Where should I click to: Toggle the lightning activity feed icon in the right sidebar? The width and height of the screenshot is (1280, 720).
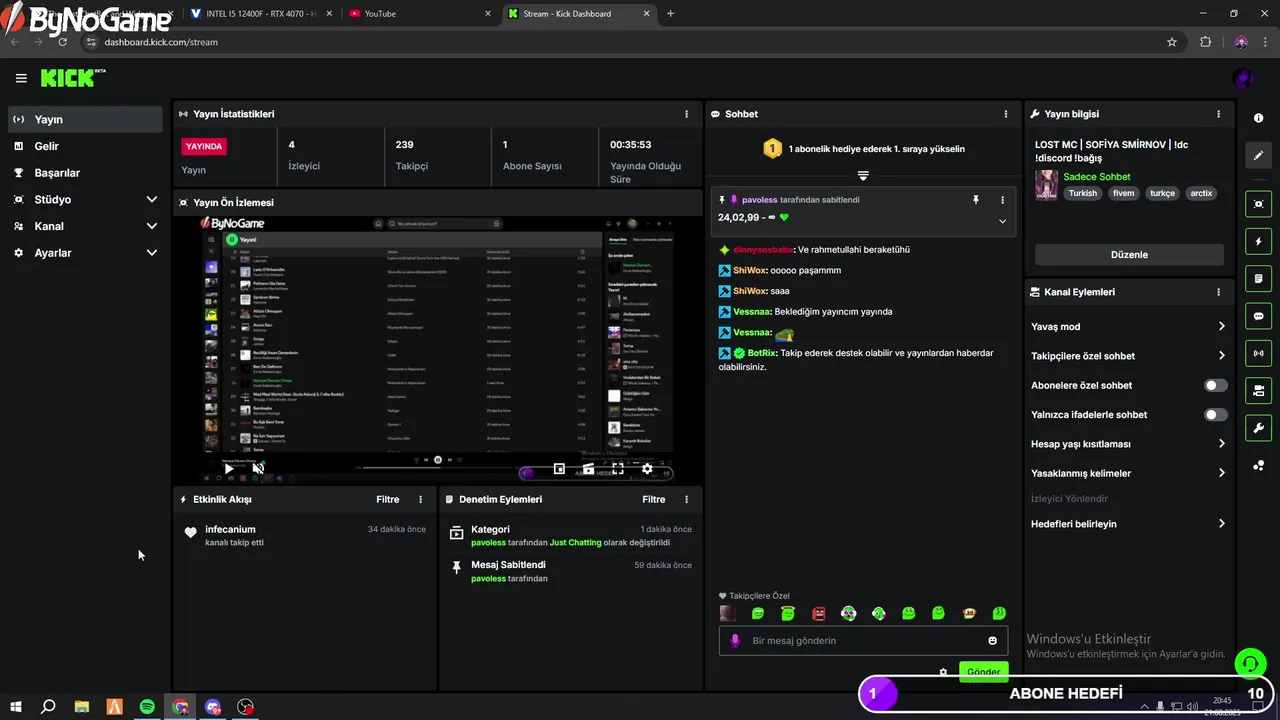coord(1258,241)
